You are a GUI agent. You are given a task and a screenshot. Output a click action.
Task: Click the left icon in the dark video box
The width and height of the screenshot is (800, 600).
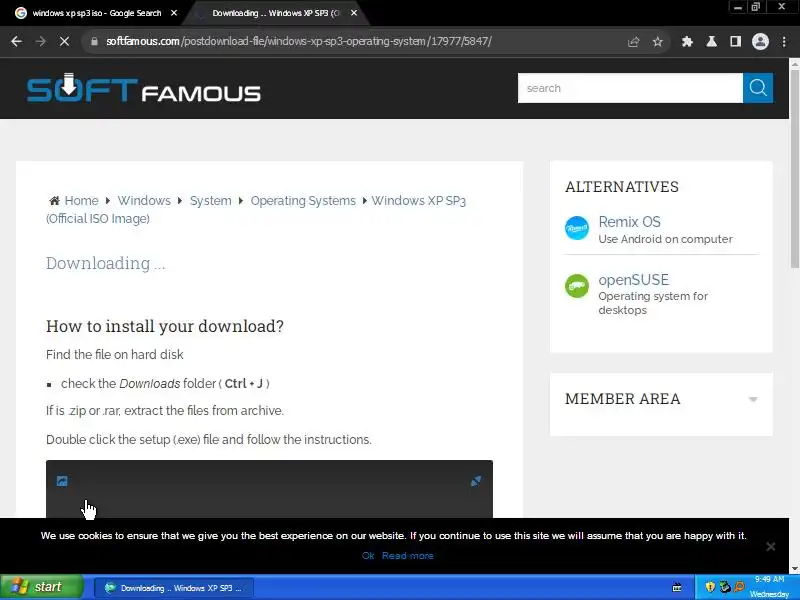62,481
